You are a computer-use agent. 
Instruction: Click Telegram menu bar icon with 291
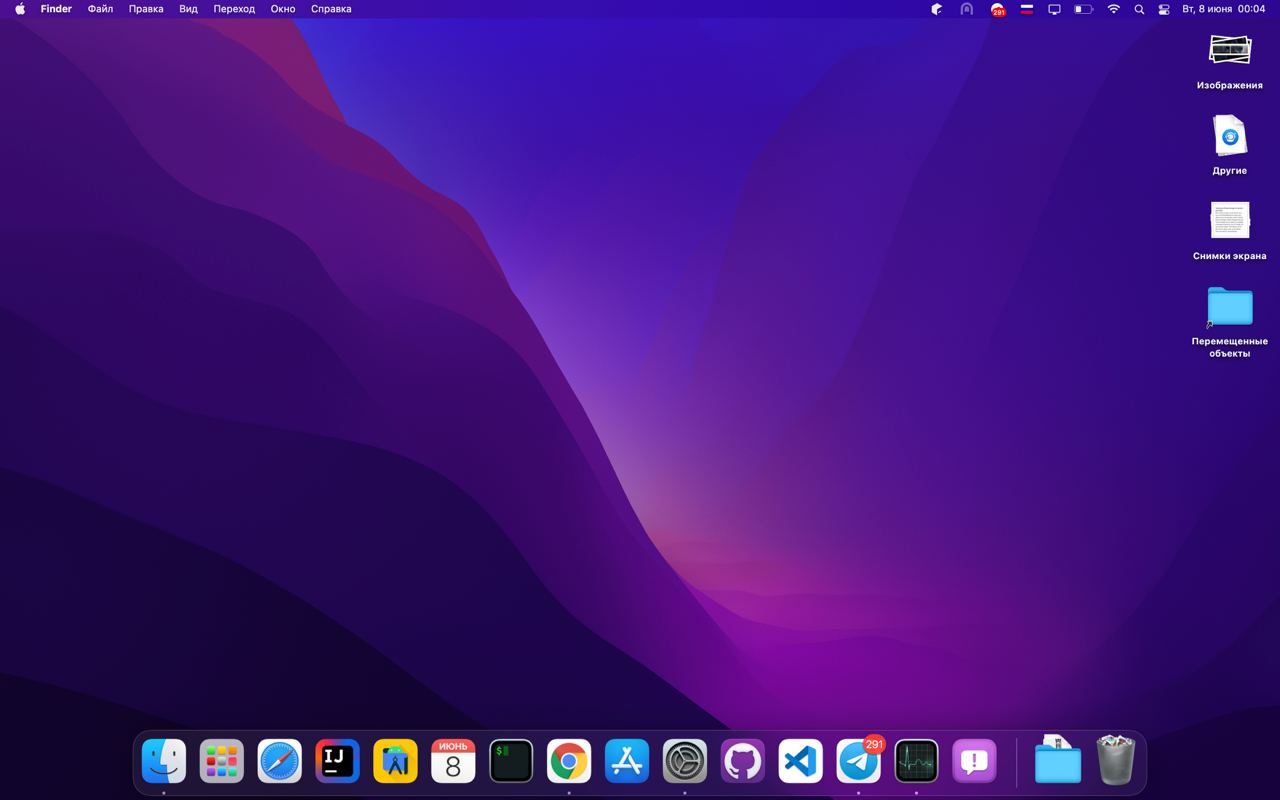pos(998,9)
